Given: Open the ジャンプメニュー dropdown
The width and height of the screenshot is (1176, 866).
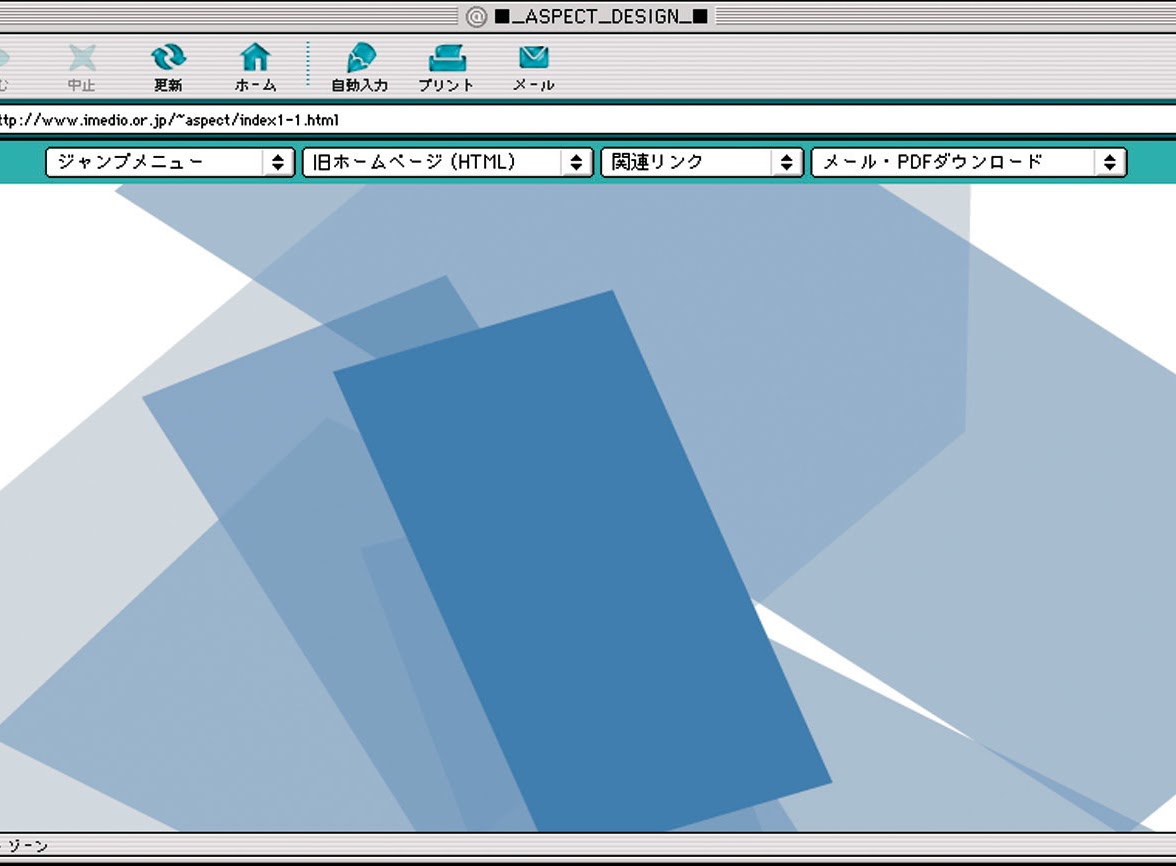Looking at the screenshot, I should tap(168, 162).
